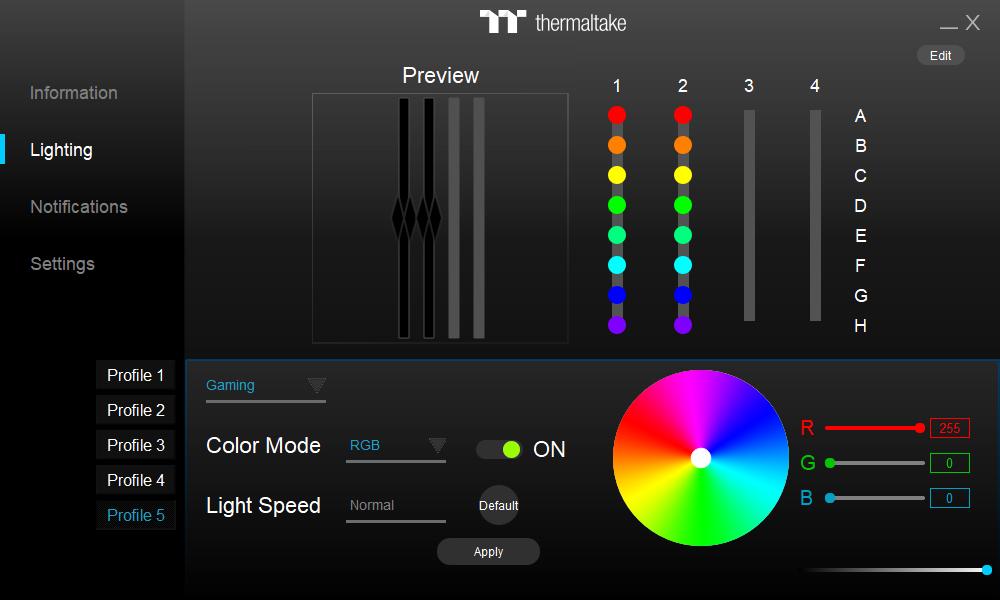Select the orange LED dot on channel 1
Viewport: 1000px width, 600px height.
[617, 144]
